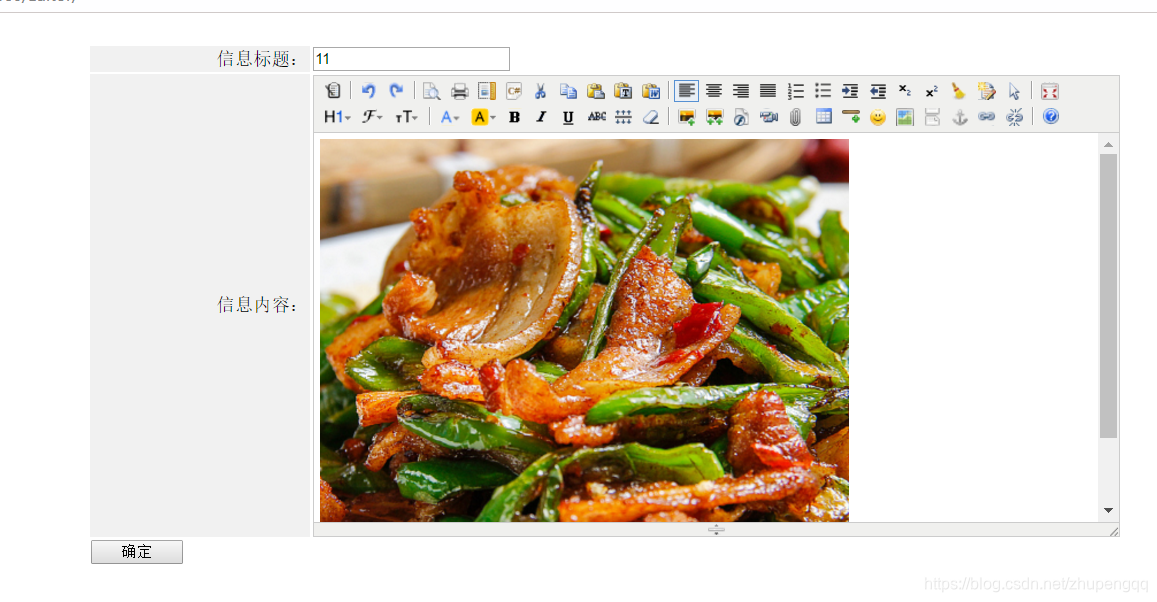Open the highlight background color picker

483,117
